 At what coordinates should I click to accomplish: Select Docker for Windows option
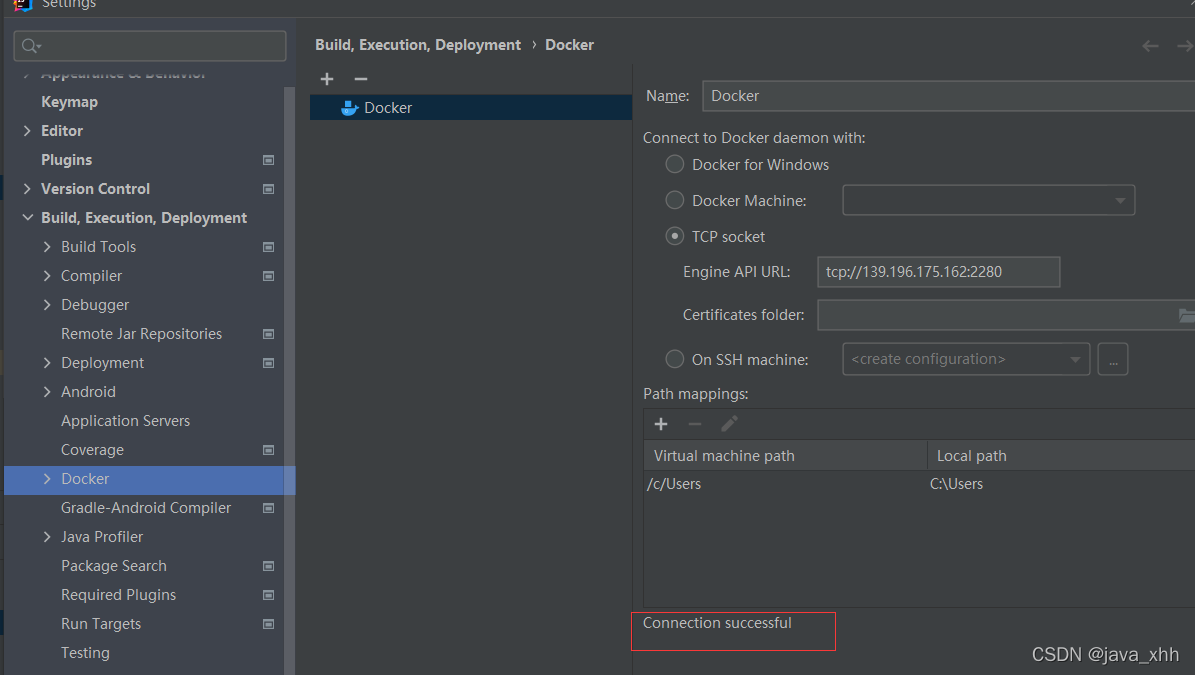(674, 164)
